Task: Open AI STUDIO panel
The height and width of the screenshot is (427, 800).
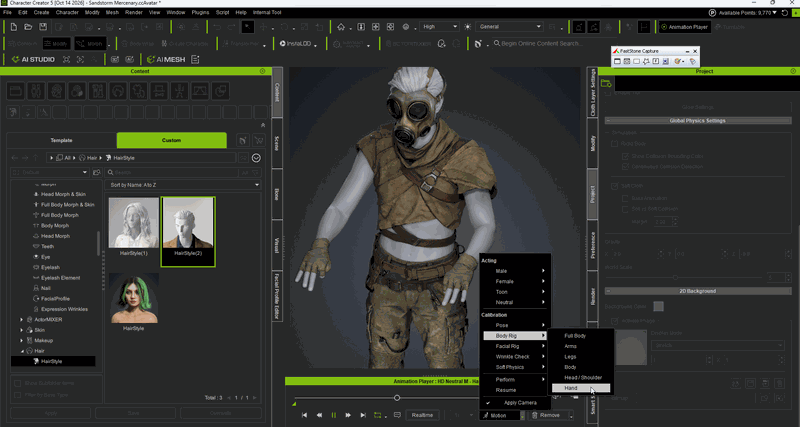Action: point(33,60)
